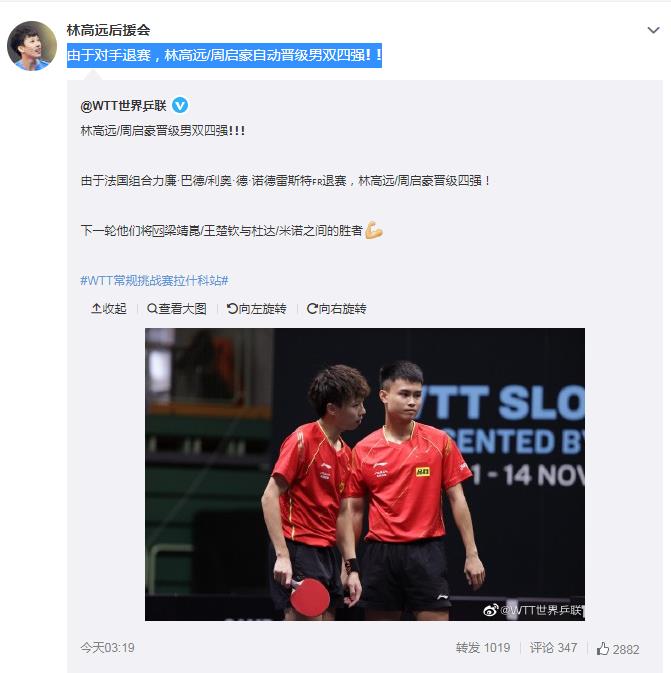
Task: Click the 林高远后援会 profile avatar
Action: tap(32, 45)
